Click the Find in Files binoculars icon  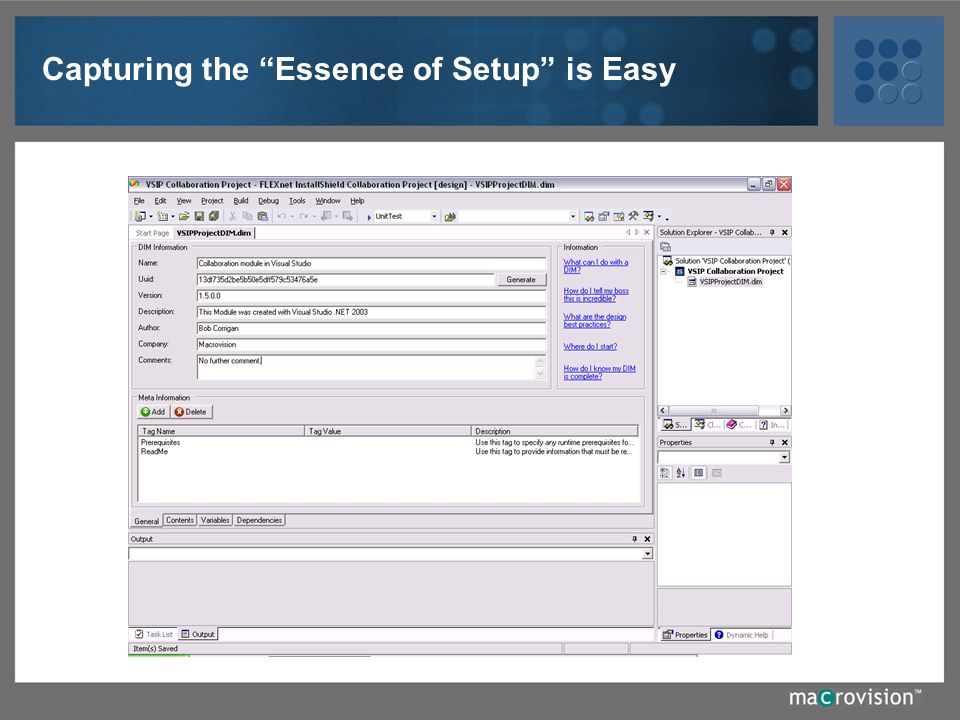coord(451,217)
